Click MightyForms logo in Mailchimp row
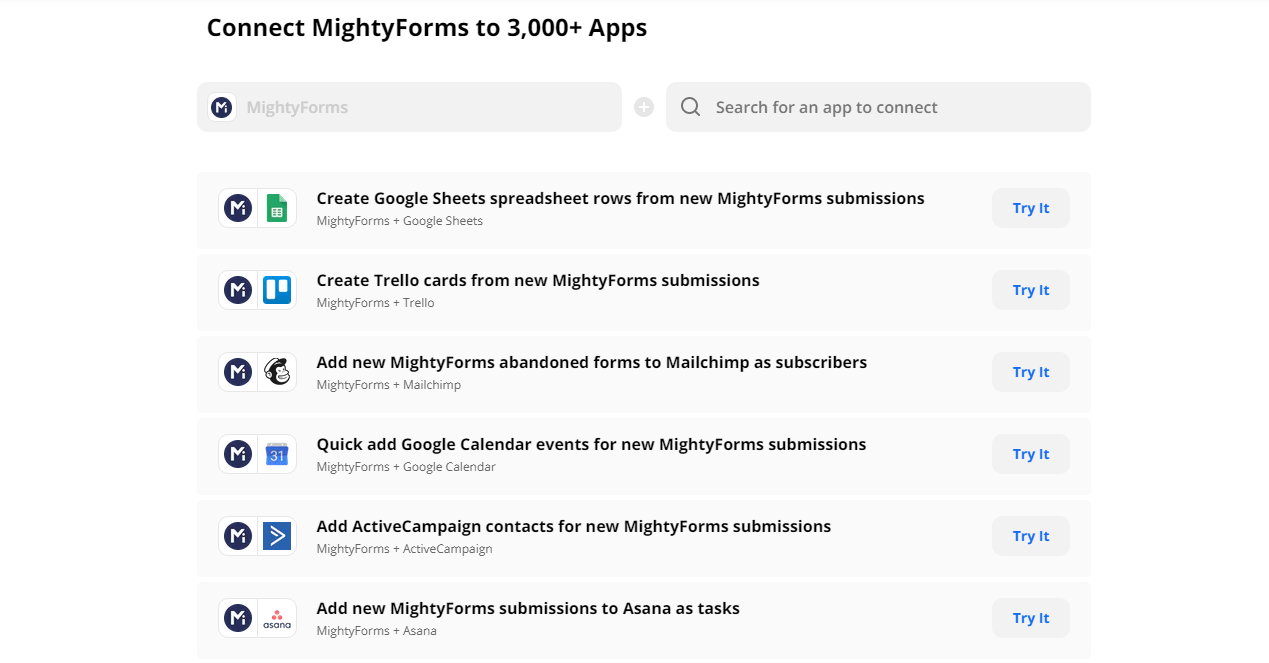This screenshot has width=1269, height=663. click(238, 372)
